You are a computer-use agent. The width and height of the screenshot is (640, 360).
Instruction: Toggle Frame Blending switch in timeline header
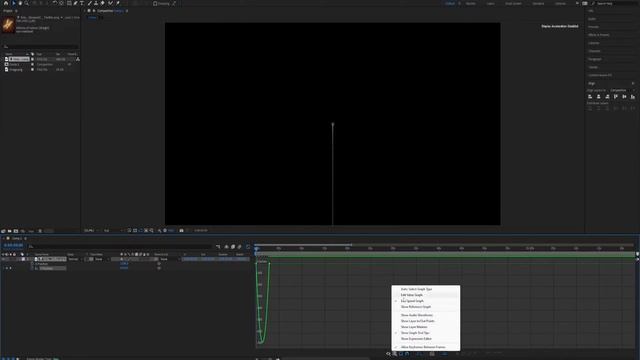tap(233, 247)
